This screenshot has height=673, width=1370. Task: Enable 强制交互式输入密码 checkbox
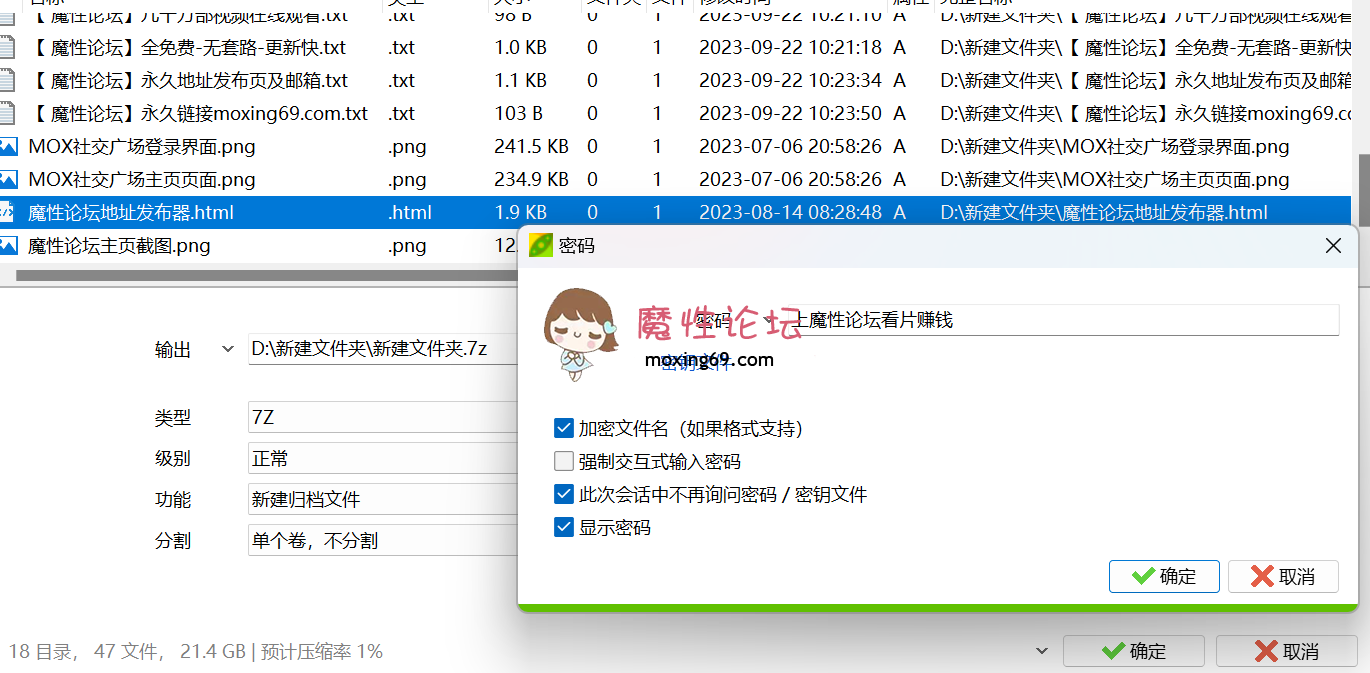click(x=564, y=462)
